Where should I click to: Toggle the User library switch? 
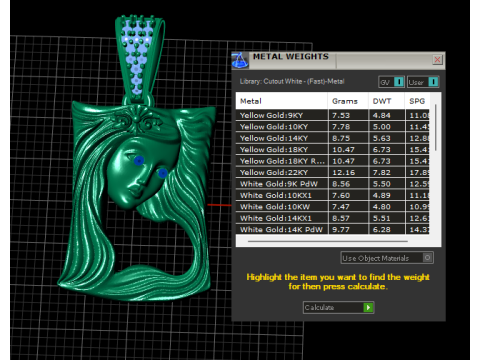433,82
